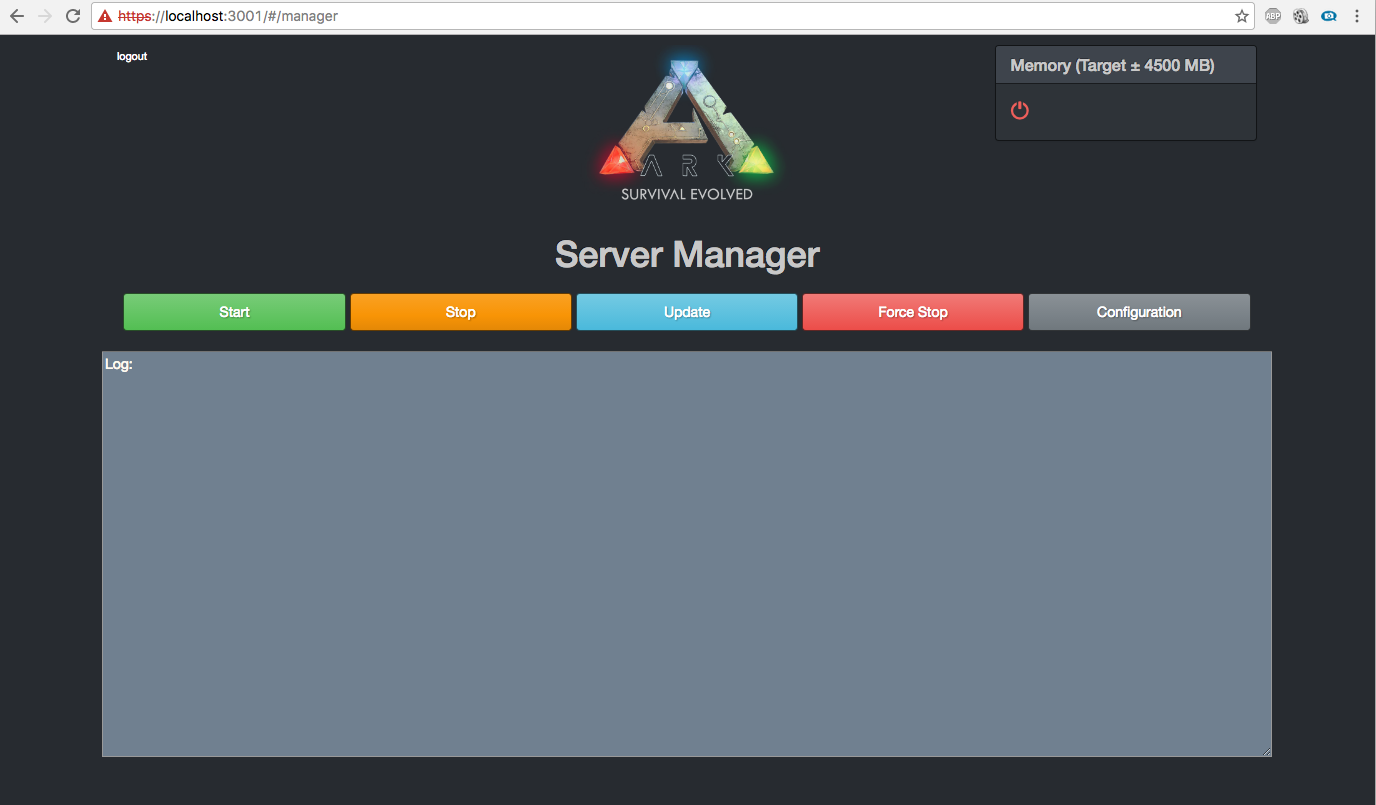
Task: Click inside the Log text area
Action: [687, 554]
